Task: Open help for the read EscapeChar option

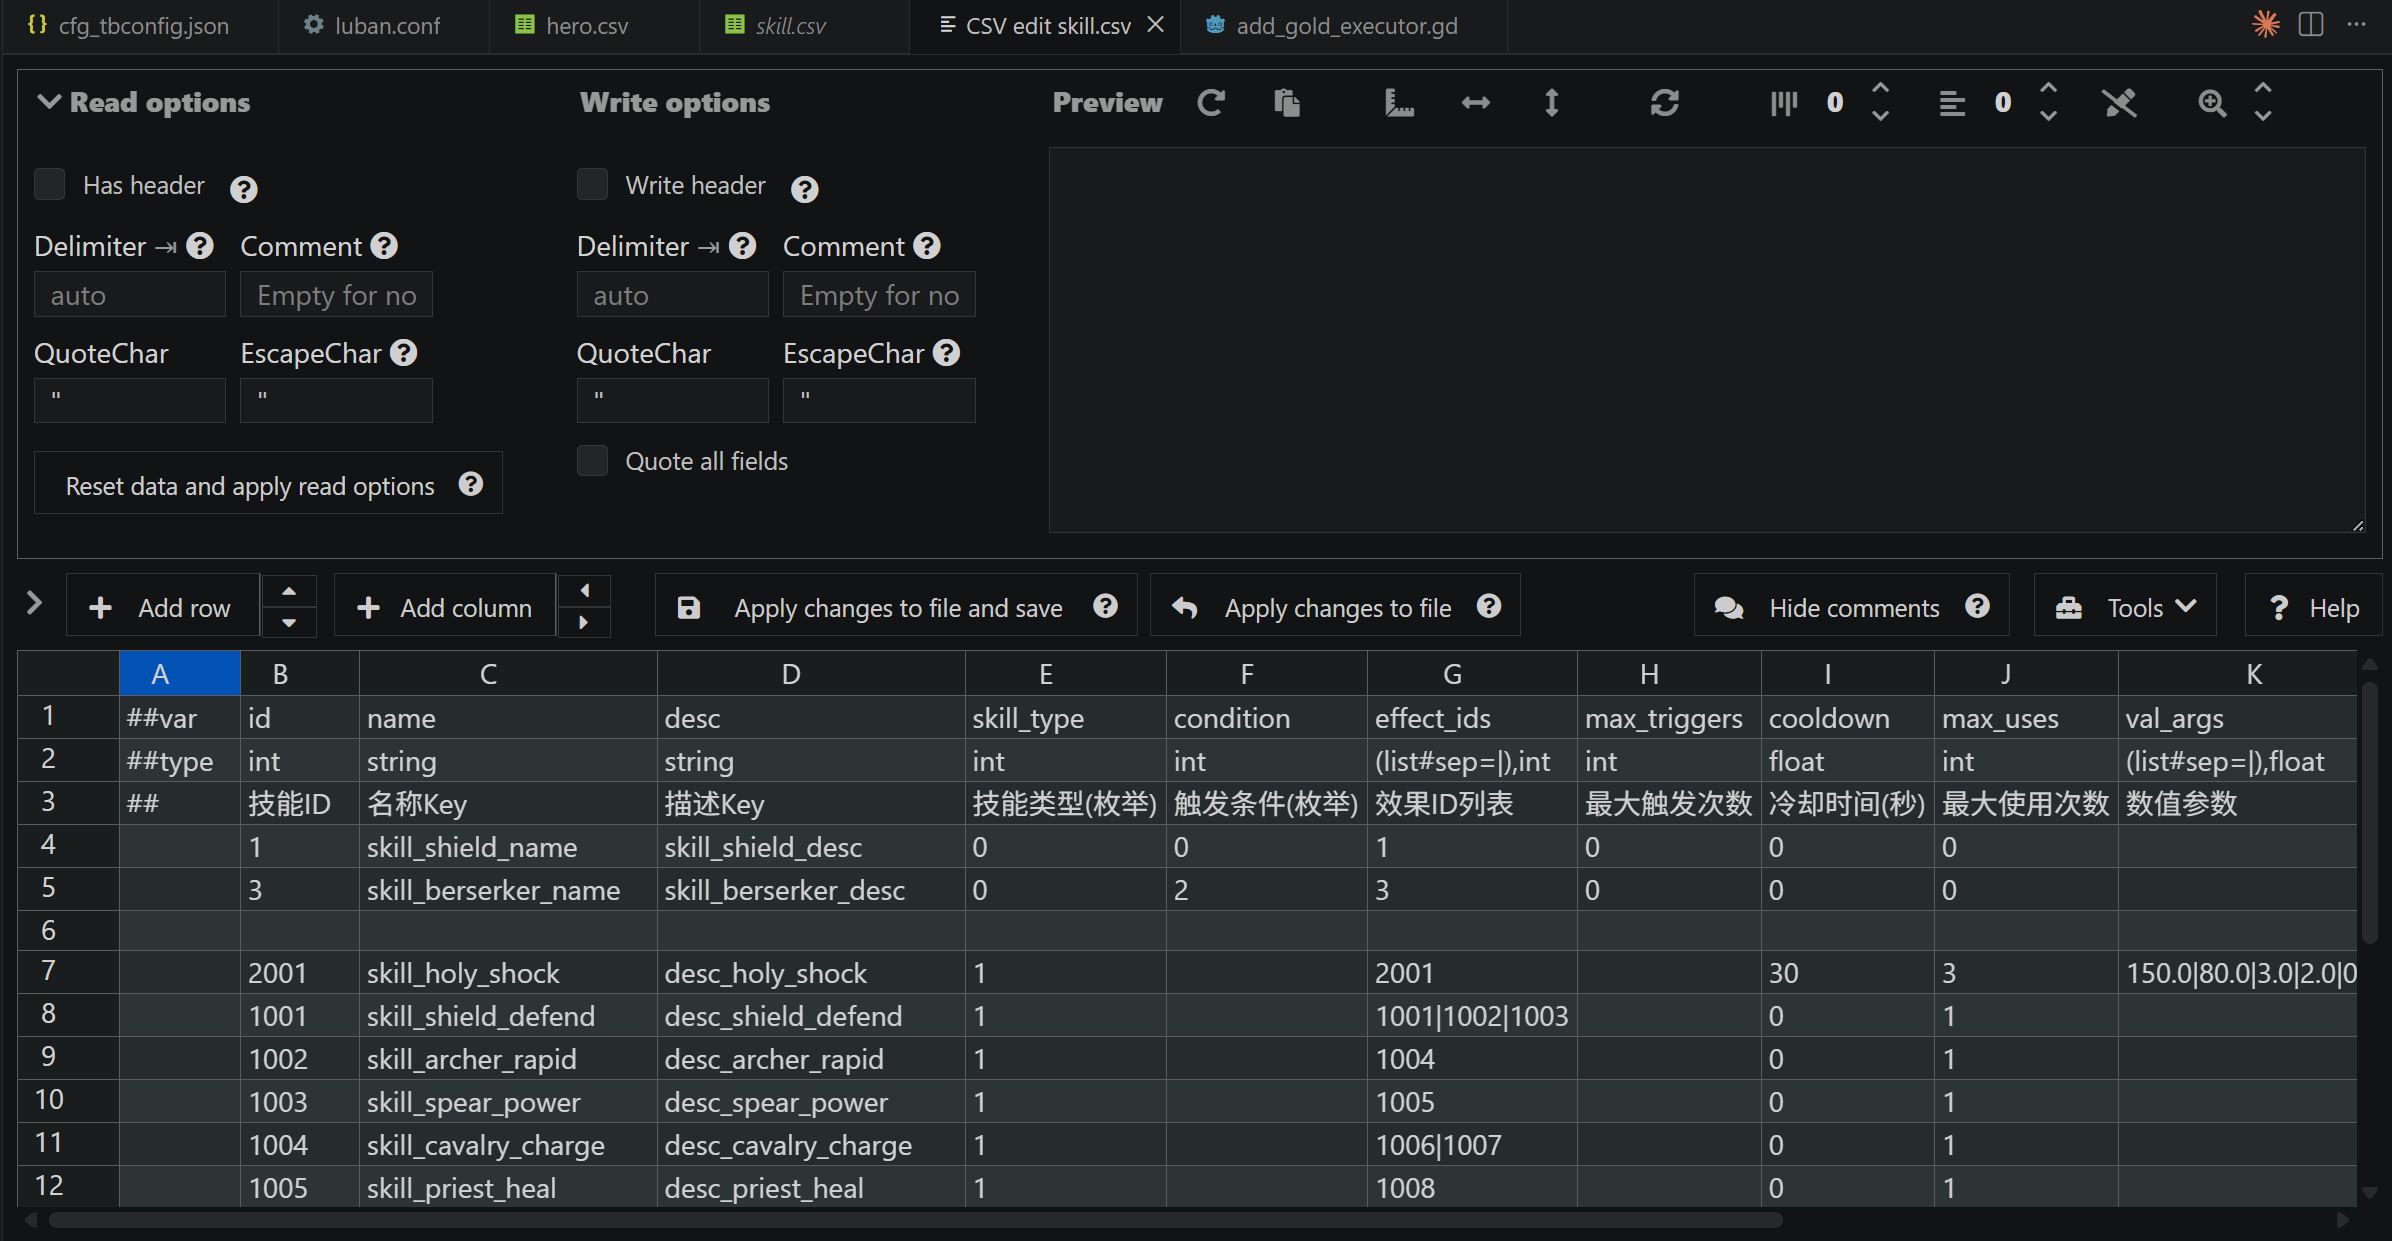Action: pos(404,353)
